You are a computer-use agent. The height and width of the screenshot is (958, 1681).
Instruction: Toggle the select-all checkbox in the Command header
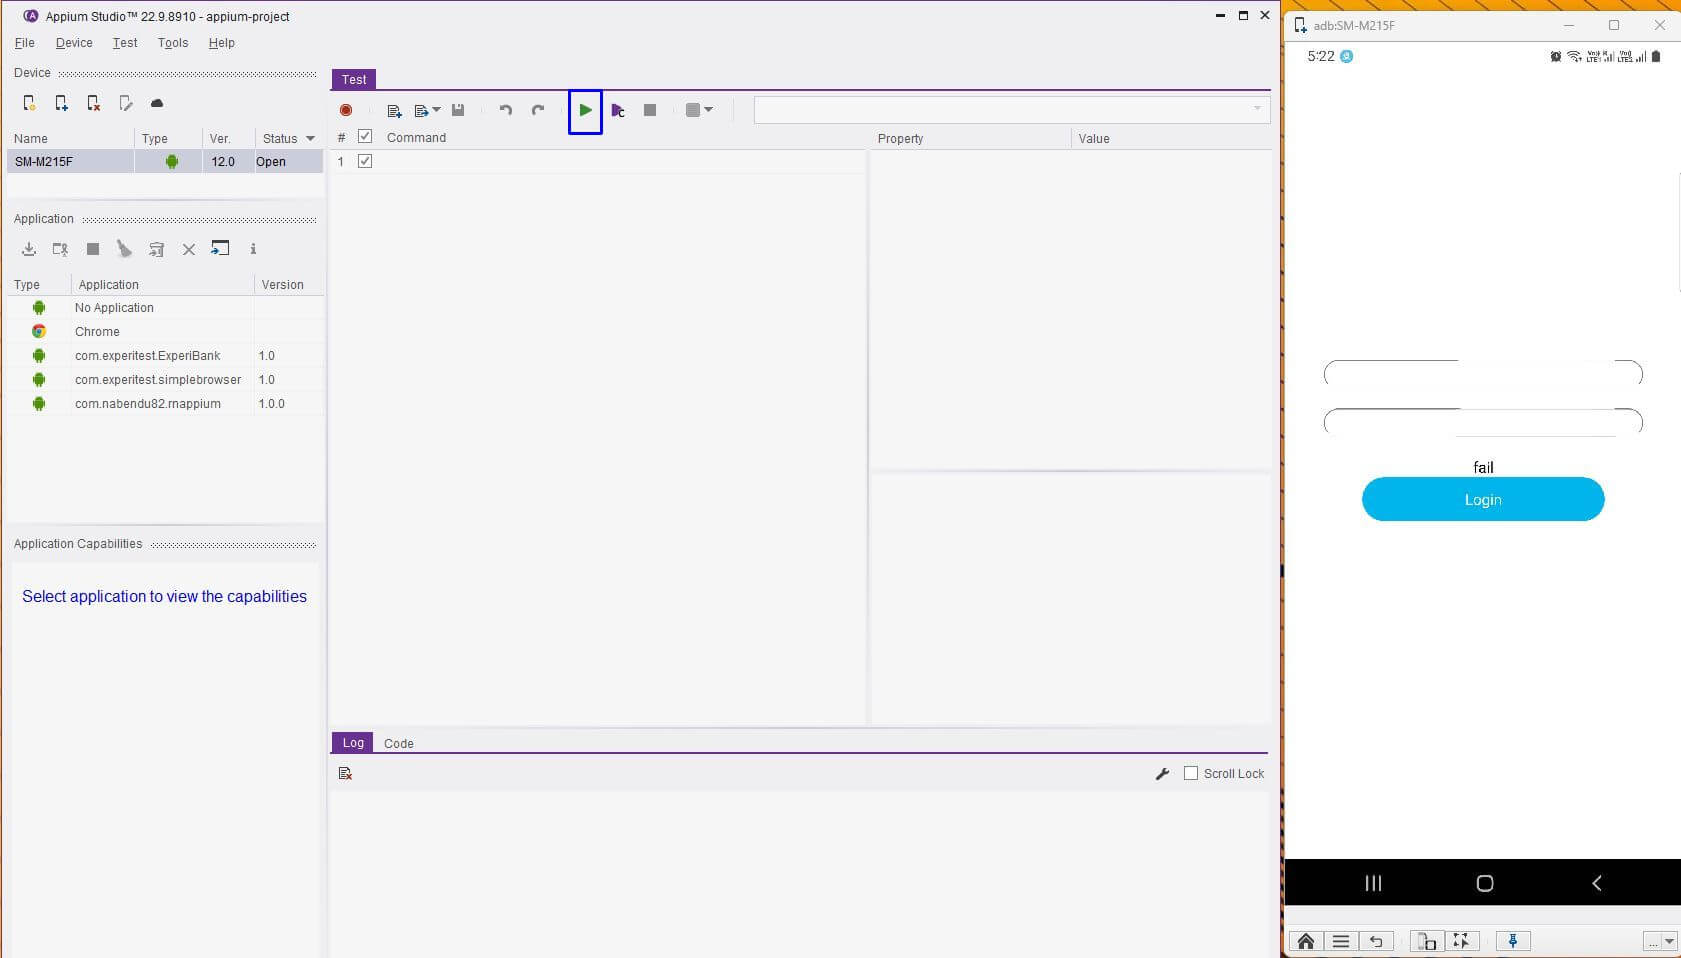365,137
